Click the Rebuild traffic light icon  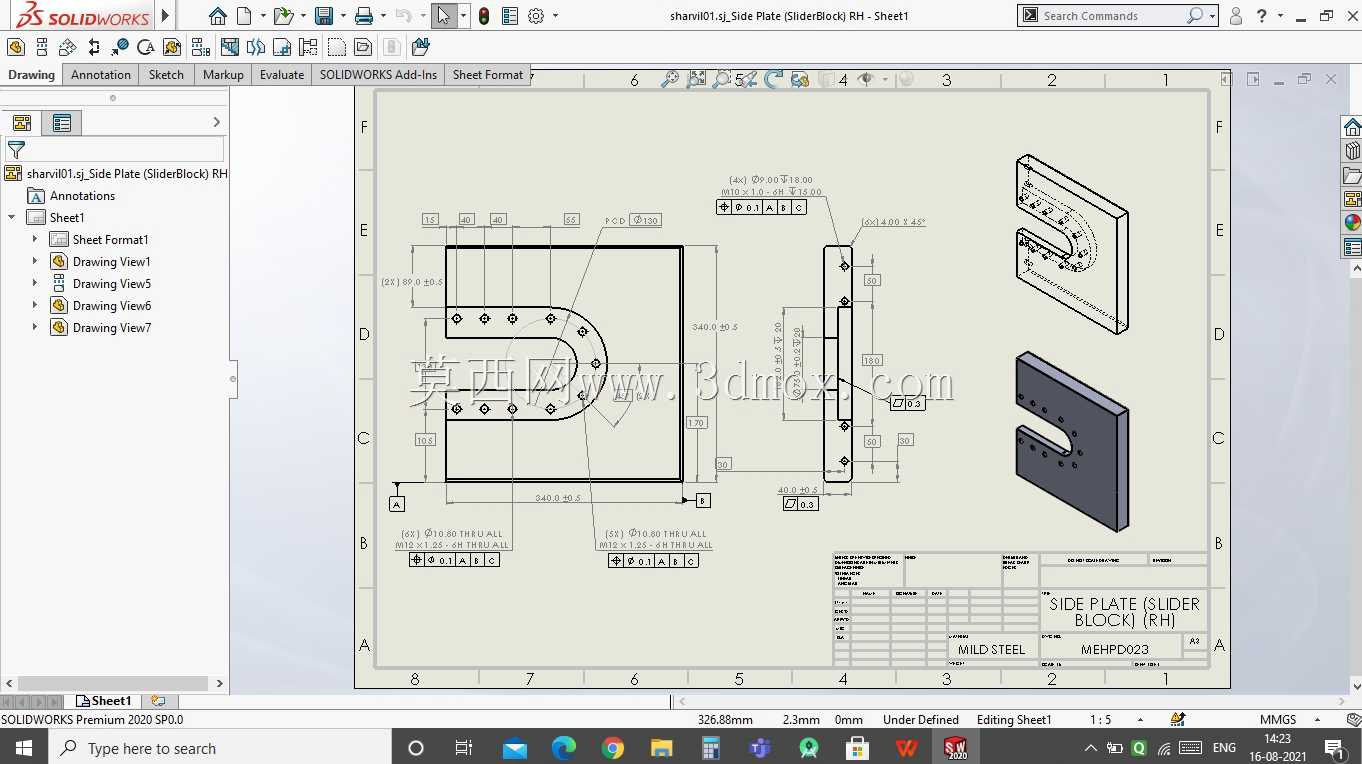(x=484, y=16)
